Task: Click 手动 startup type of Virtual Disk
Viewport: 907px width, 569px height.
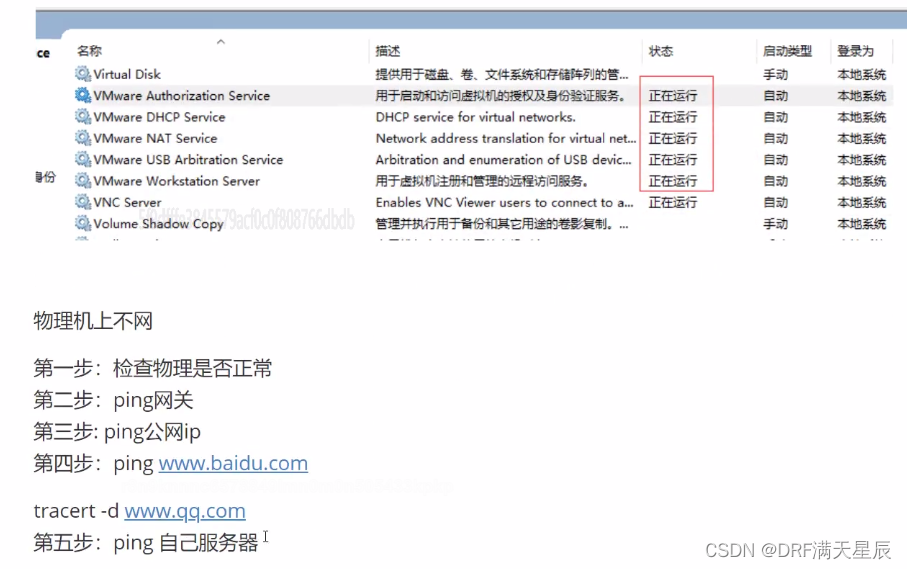Action: pos(776,75)
